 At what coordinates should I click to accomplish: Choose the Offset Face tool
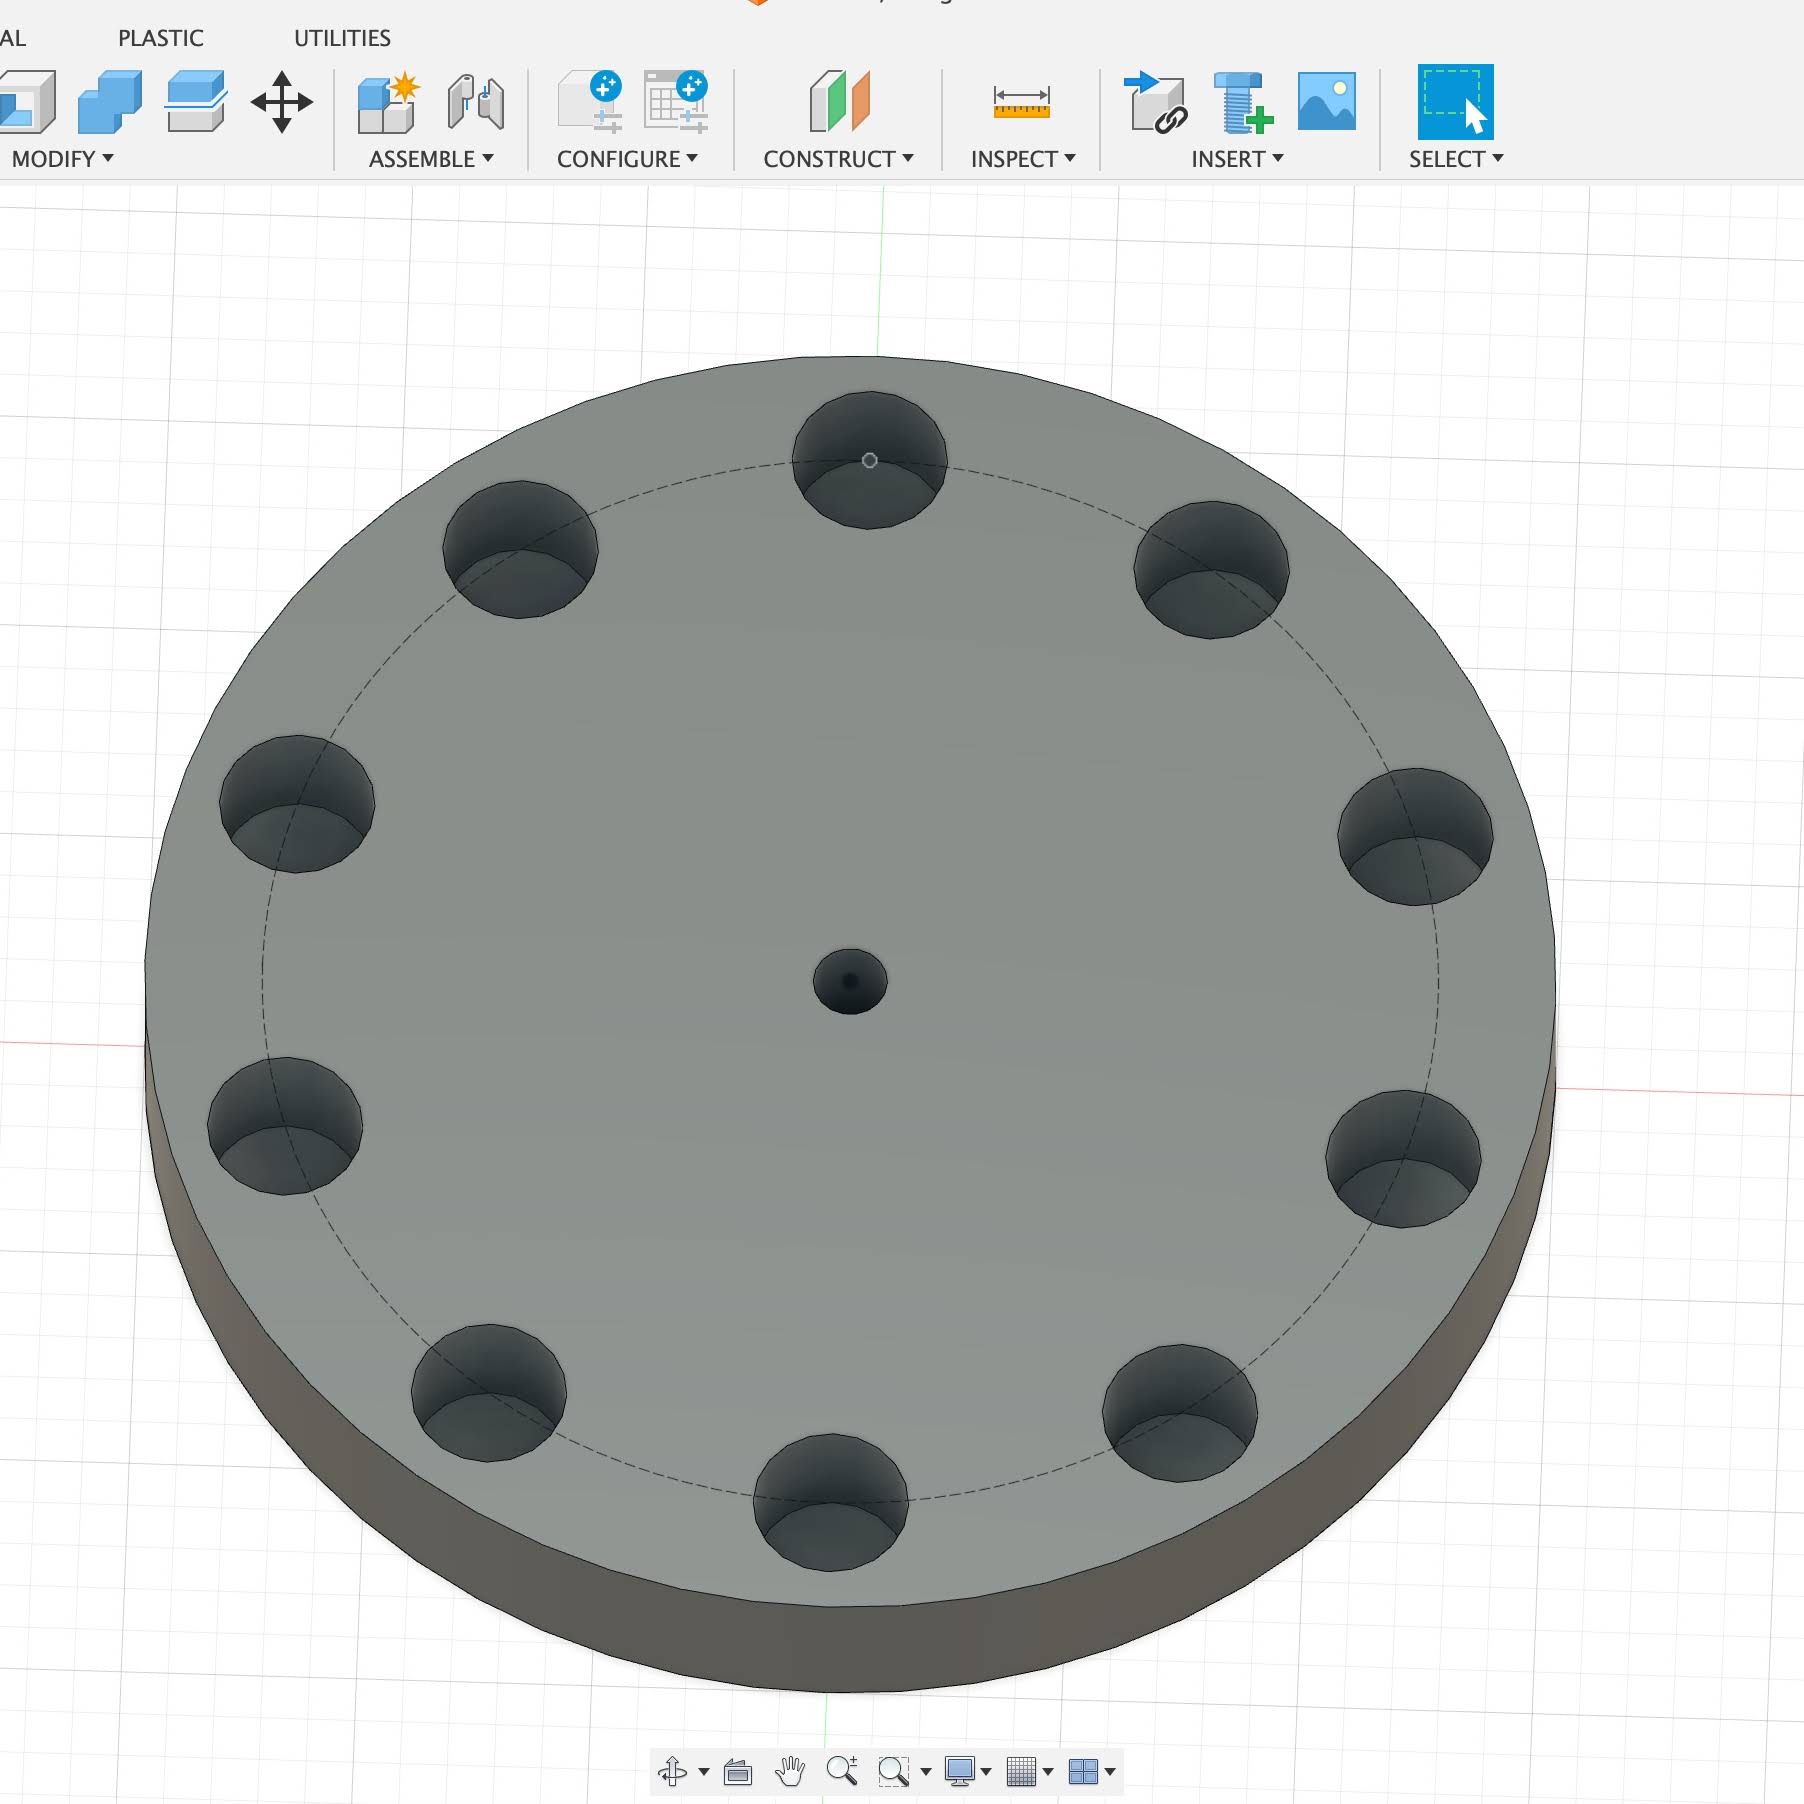[x=196, y=101]
